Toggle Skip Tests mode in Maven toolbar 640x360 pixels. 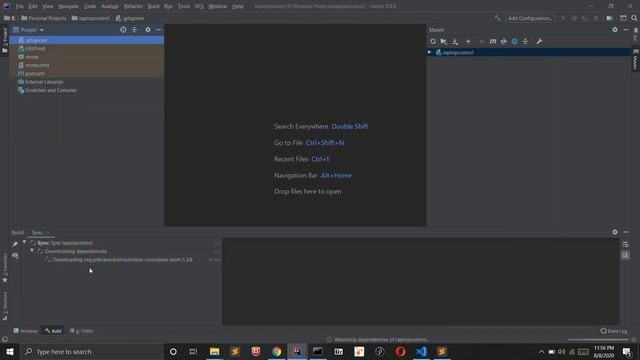click(x=515, y=41)
